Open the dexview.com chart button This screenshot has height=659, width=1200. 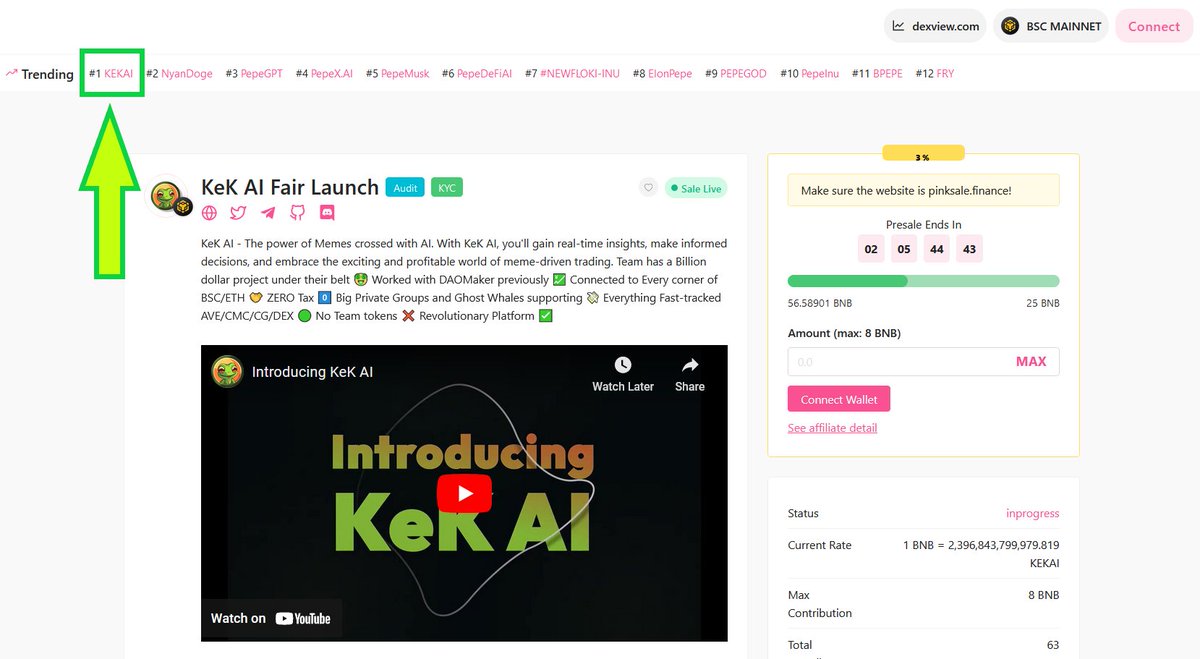935,26
